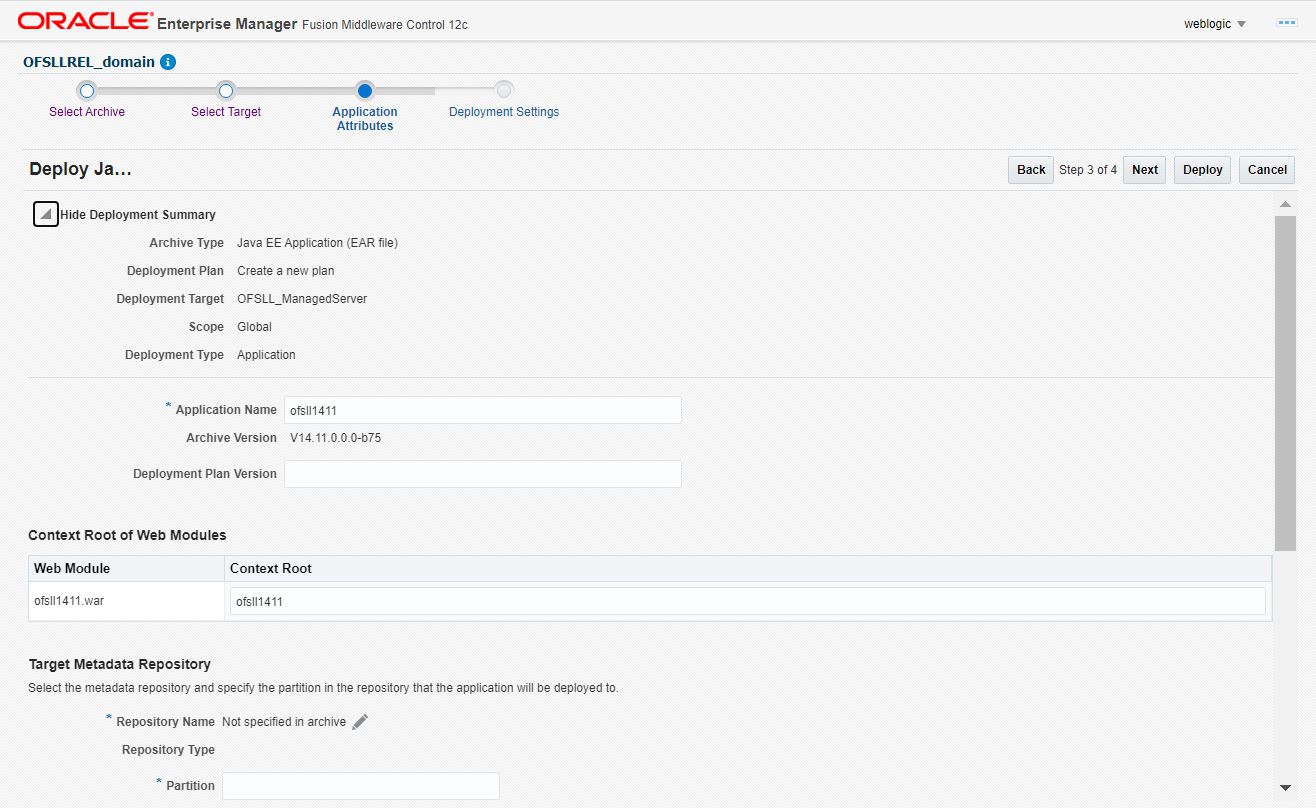This screenshot has height=808, width=1316.
Task: Click the Back button
Action: coord(1031,170)
